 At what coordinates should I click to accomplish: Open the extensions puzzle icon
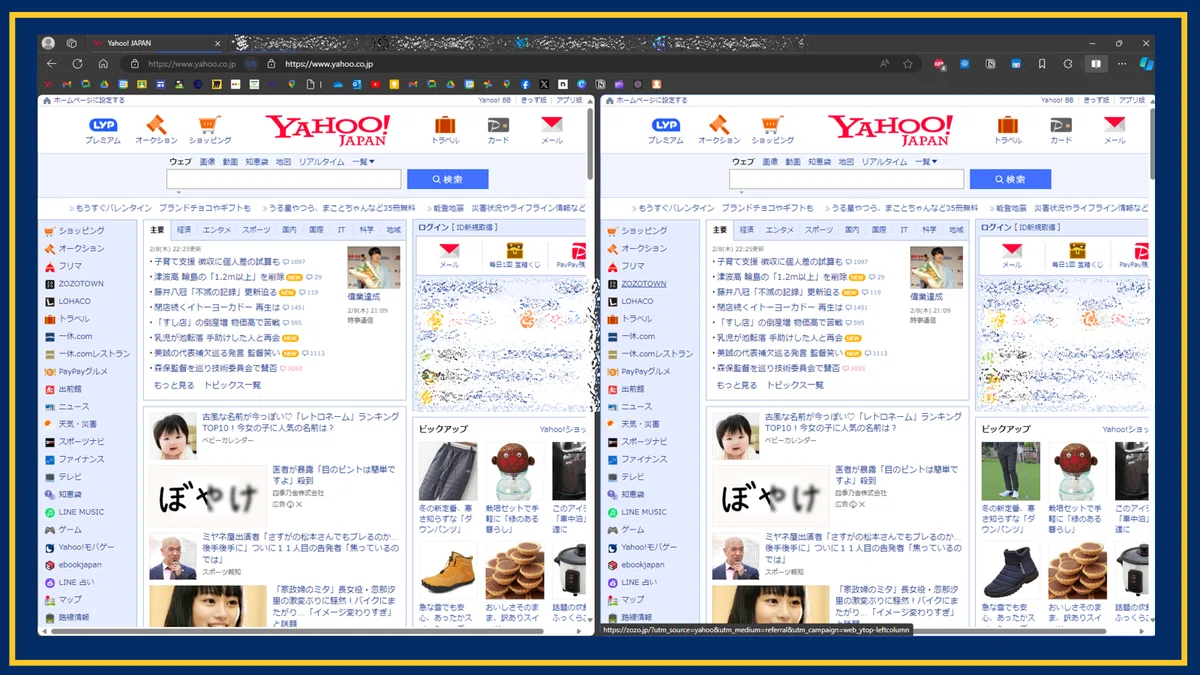point(1068,64)
